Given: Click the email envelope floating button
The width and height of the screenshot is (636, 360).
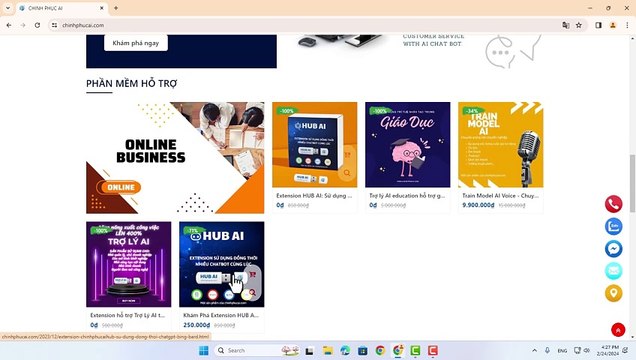Looking at the screenshot, I should (x=613, y=271).
